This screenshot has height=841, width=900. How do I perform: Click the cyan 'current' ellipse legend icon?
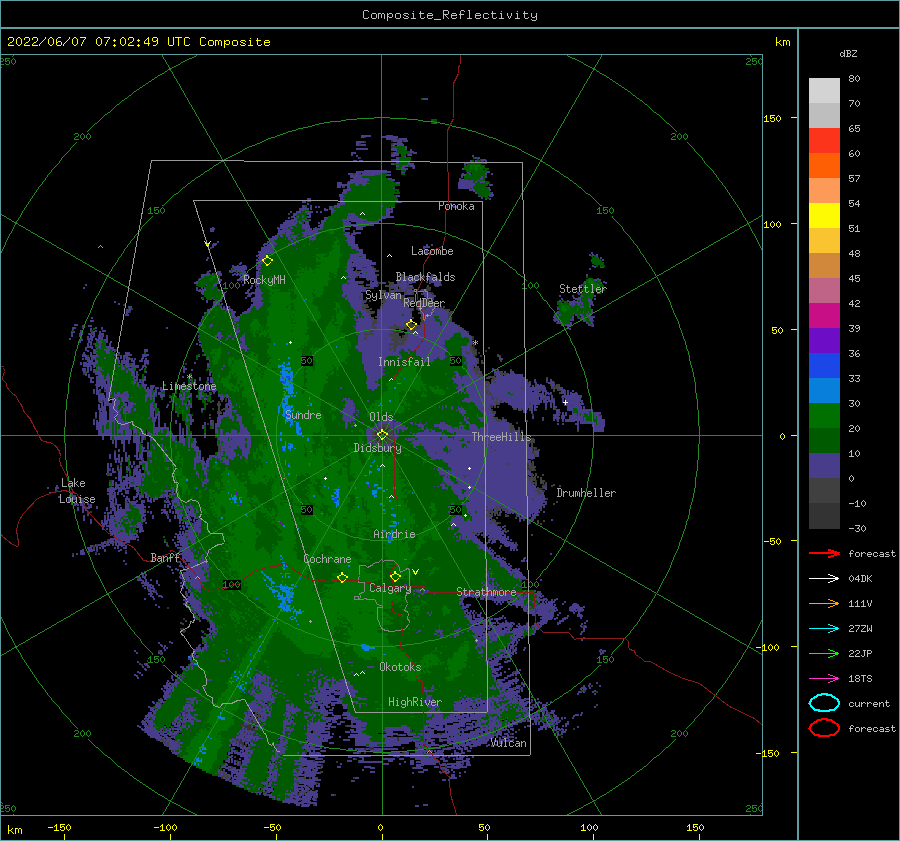pos(824,703)
